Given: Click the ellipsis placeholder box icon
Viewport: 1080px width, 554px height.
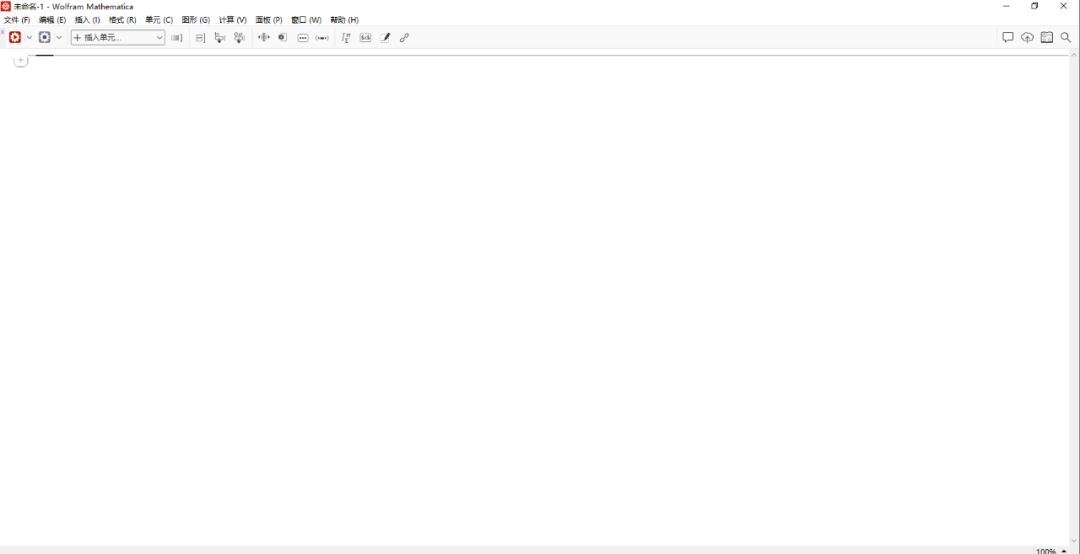Looking at the screenshot, I should pos(302,38).
